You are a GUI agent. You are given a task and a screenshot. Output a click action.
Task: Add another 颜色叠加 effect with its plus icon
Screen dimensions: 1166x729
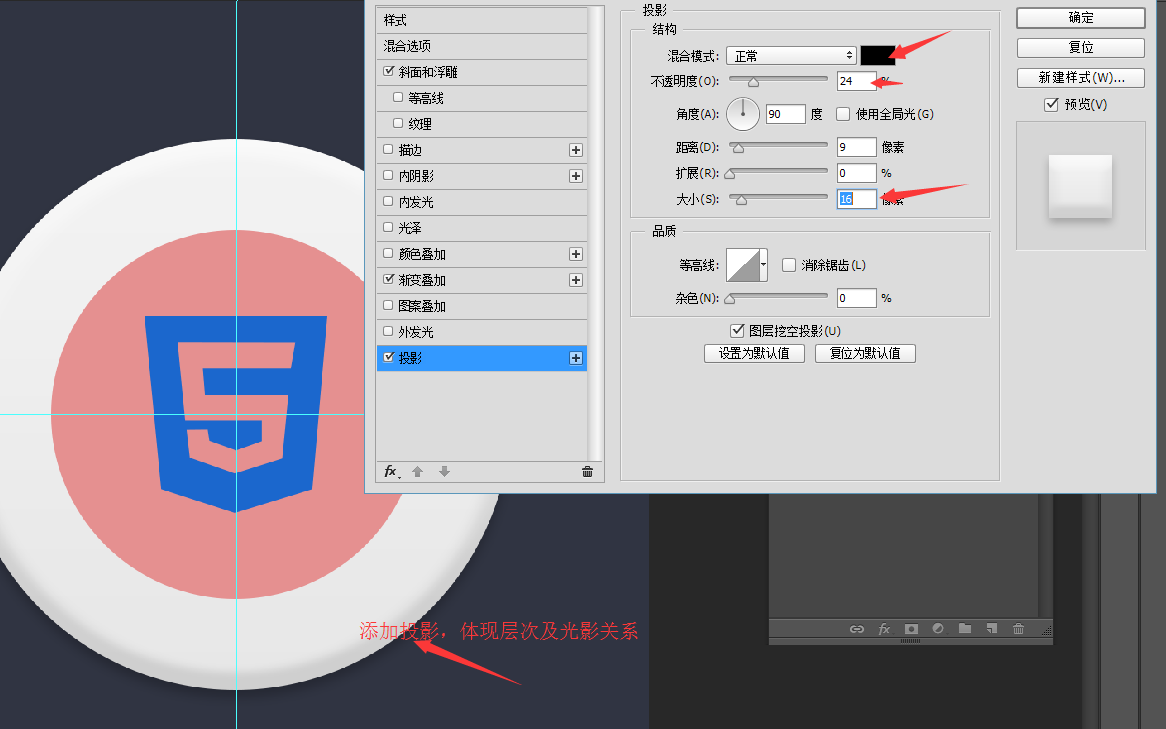click(576, 254)
